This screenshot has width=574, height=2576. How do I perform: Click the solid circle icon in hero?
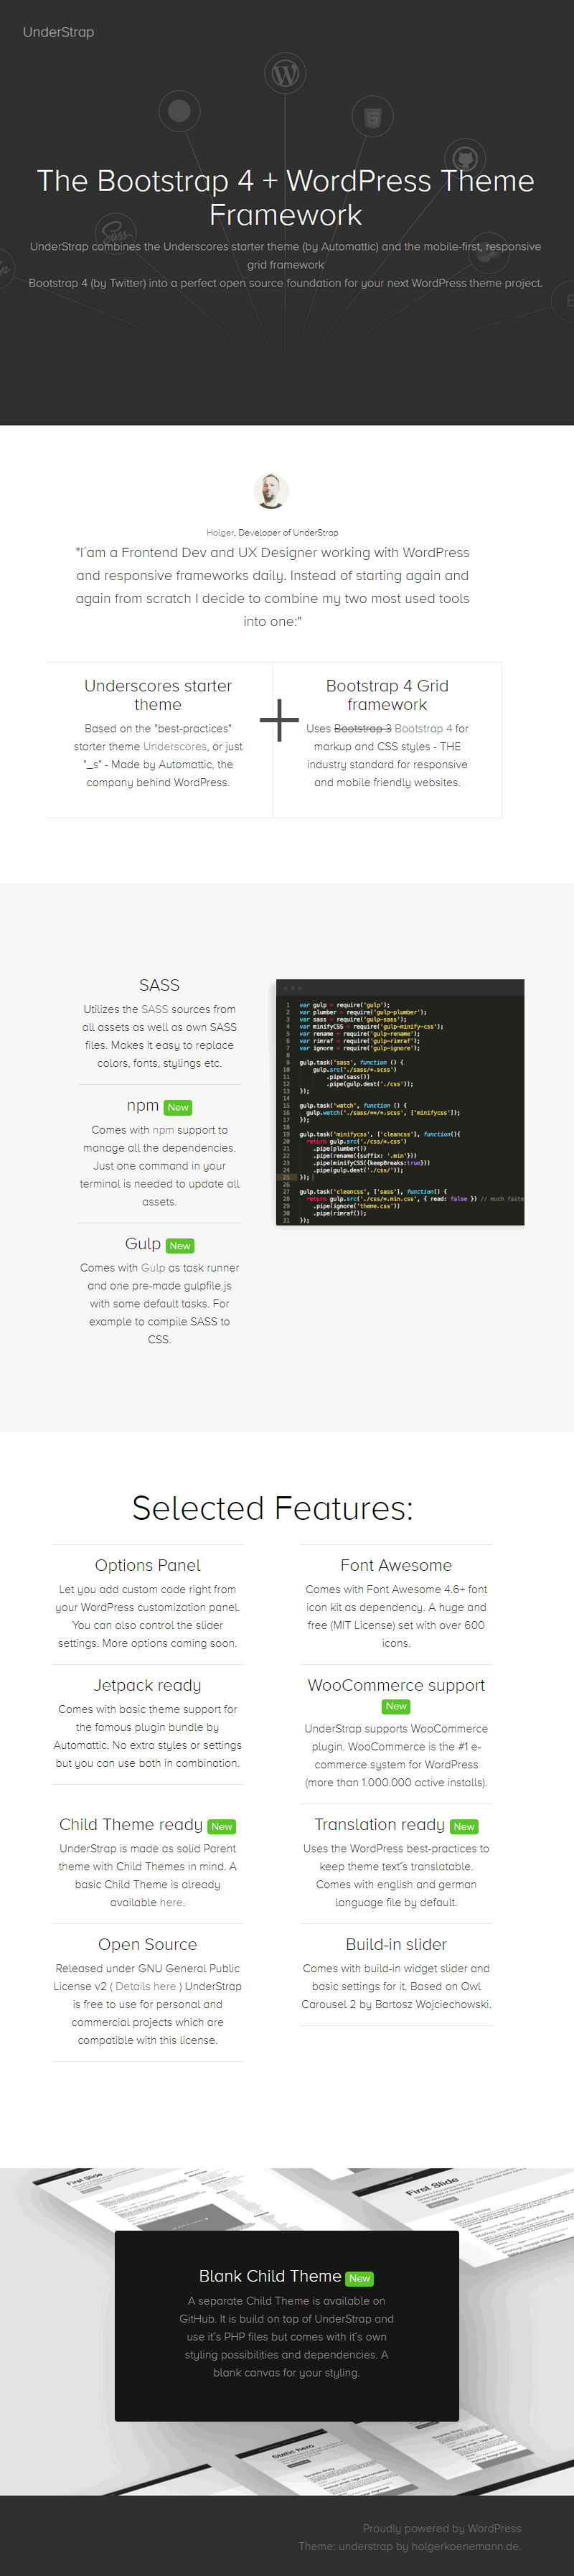[x=179, y=111]
